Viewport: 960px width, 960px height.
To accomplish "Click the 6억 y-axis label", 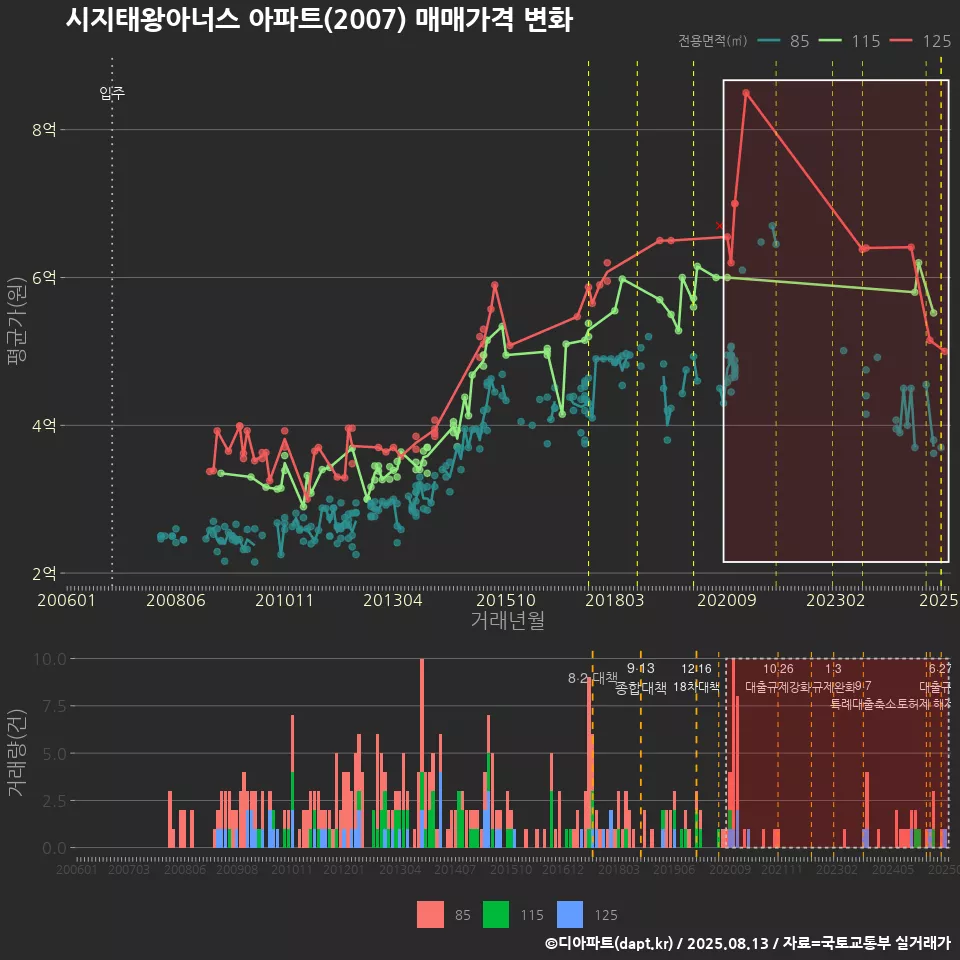I will (x=44, y=277).
